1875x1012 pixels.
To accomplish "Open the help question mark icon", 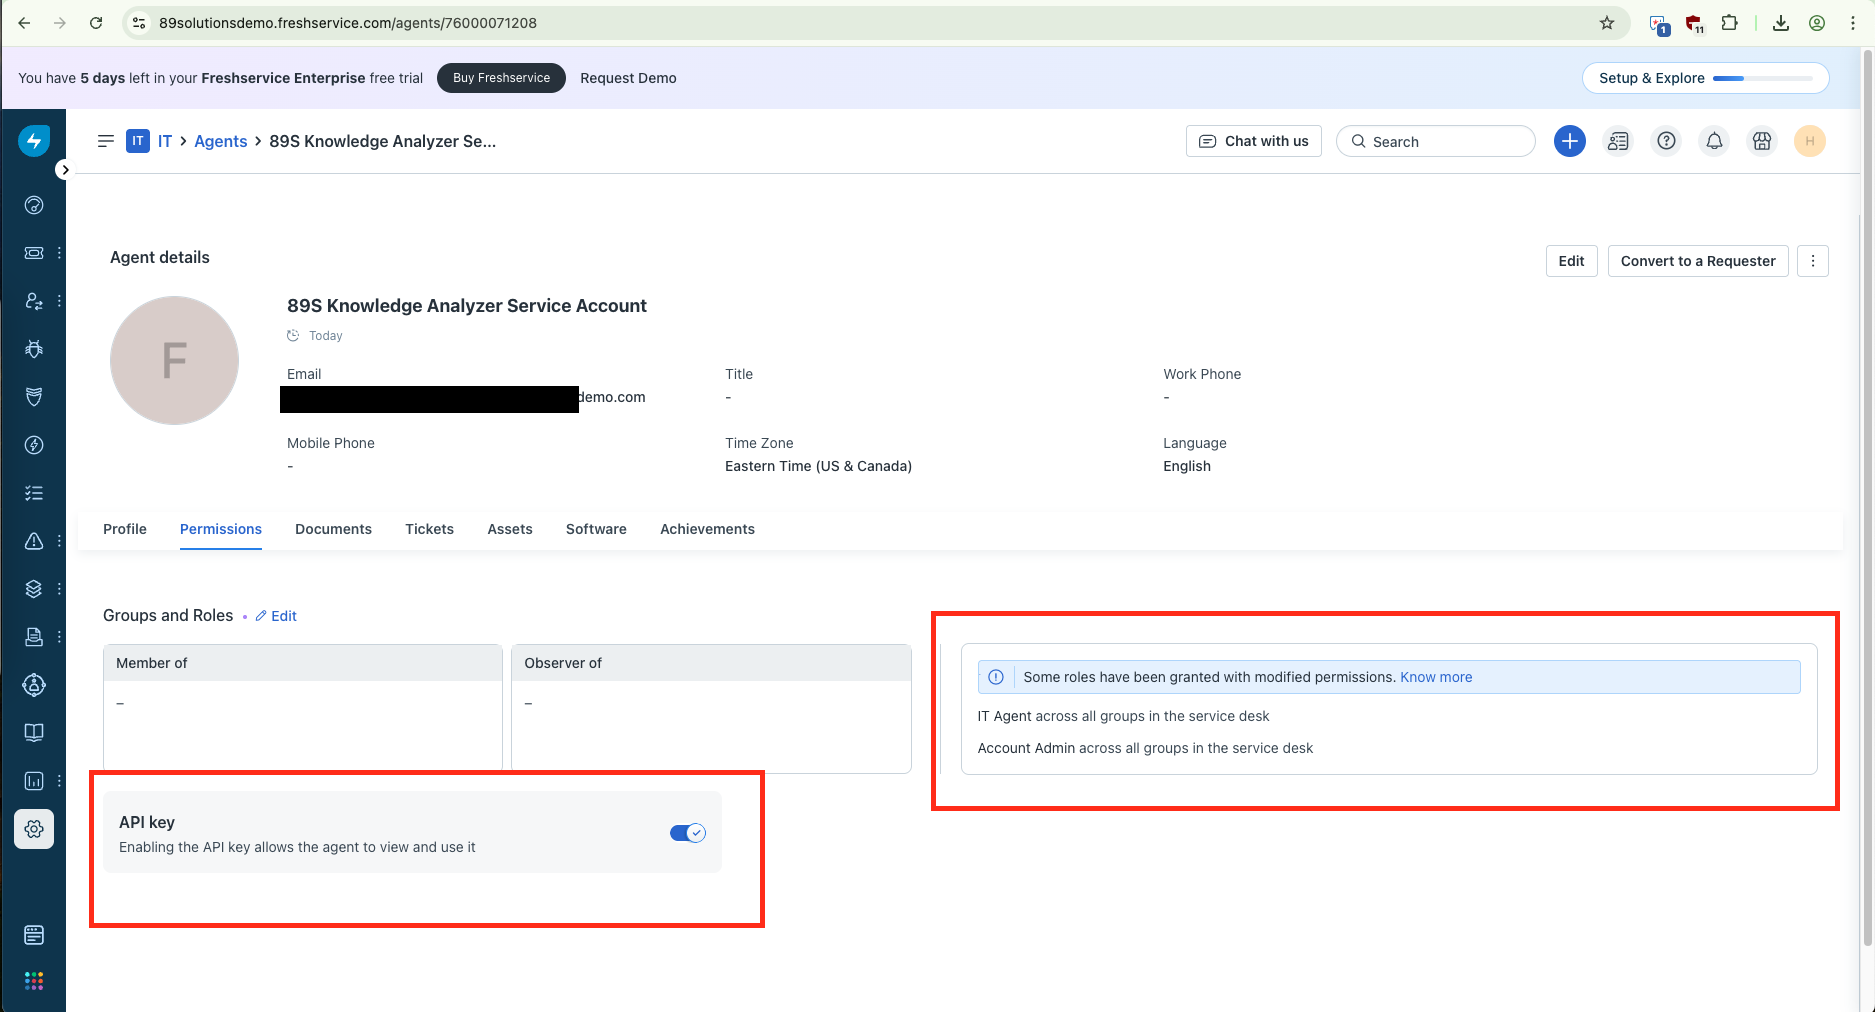I will coord(1666,141).
